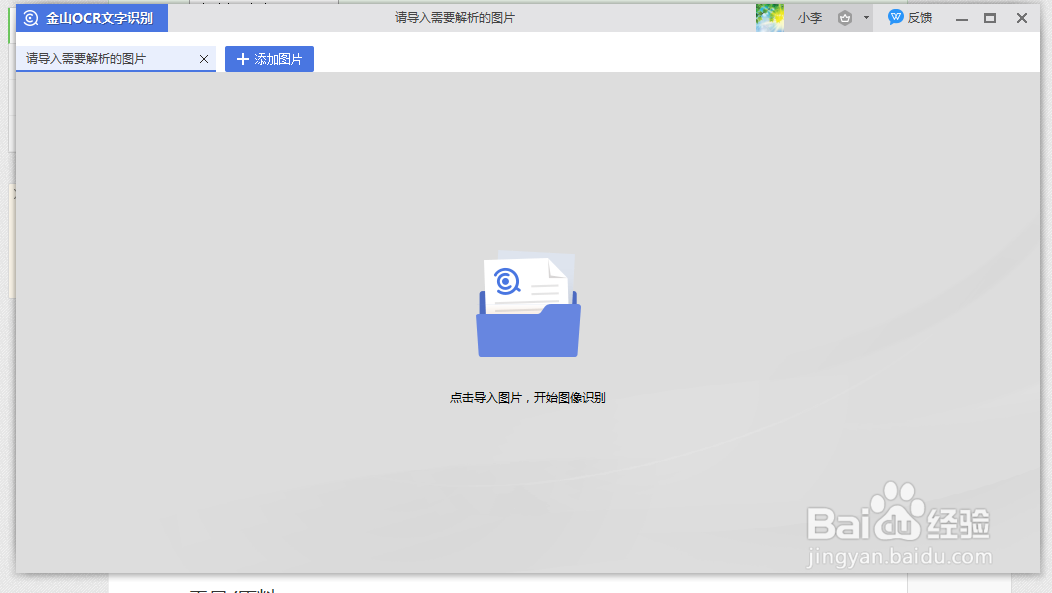Click the user profile avatar picture
This screenshot has width=1052, height=593.
(x=770, y=17)
